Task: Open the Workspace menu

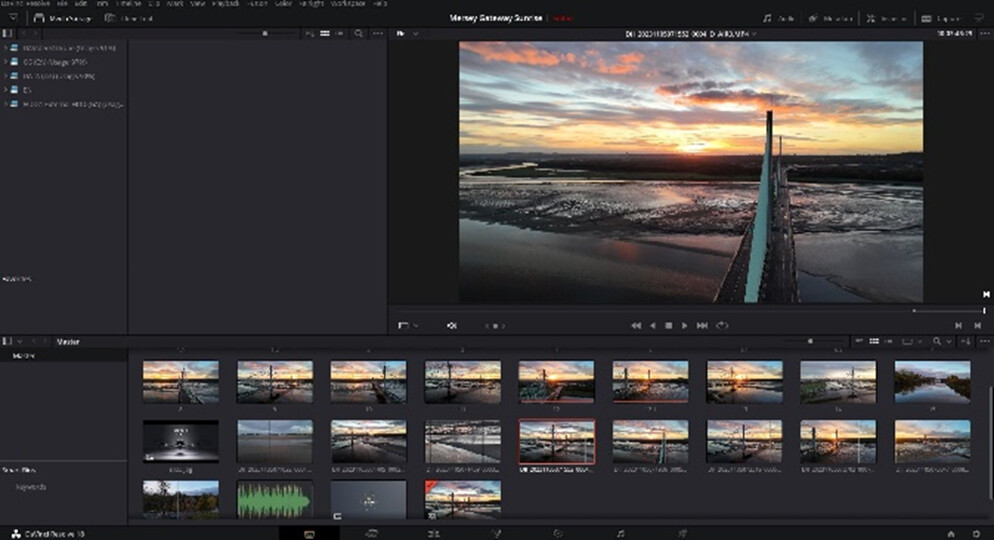Action: click(x=348, y=4)
